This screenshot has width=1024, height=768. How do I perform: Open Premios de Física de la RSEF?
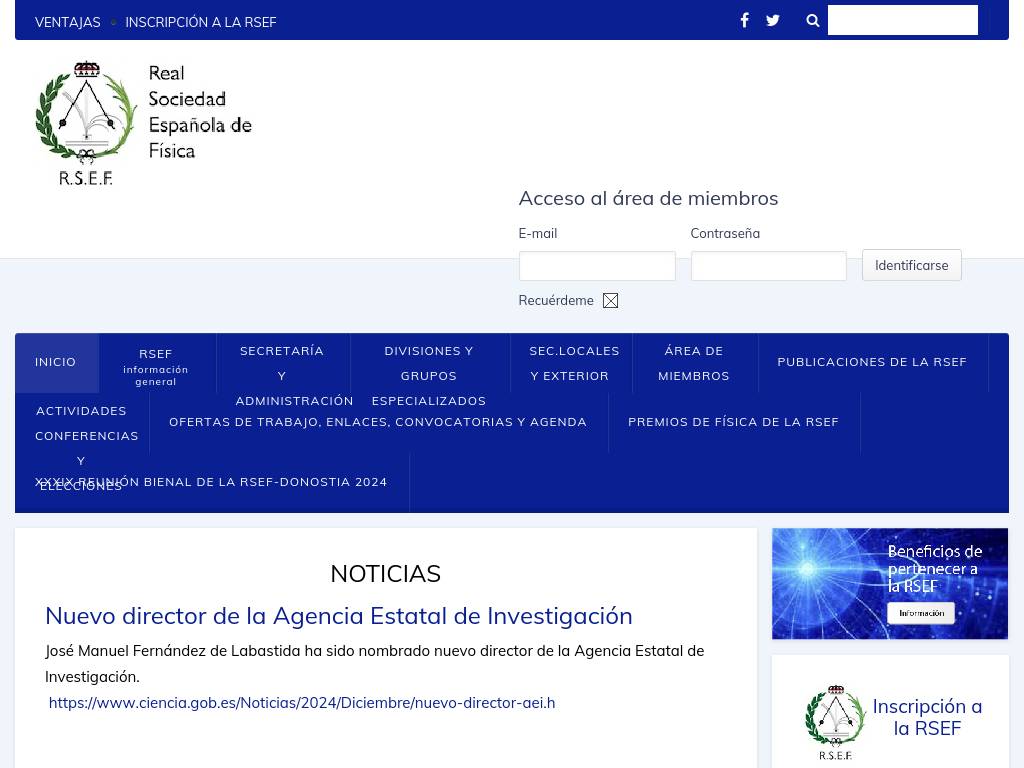pos(733,422)
